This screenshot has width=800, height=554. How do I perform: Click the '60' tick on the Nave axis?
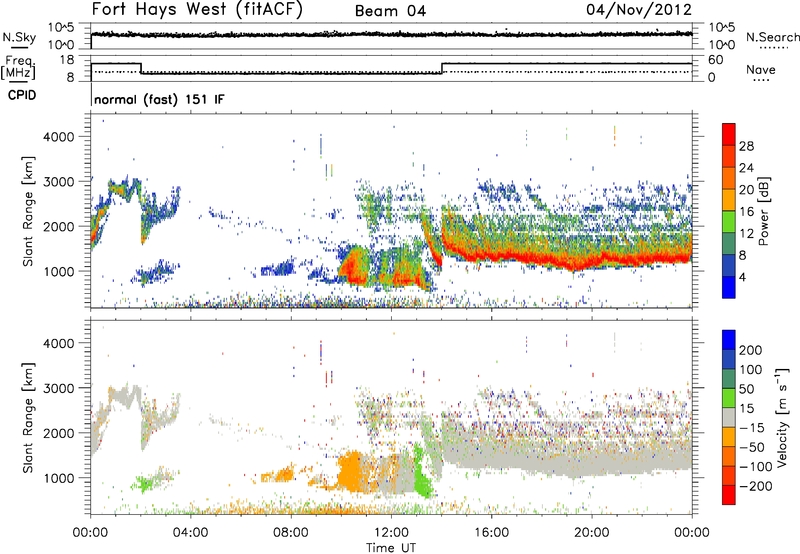point(716,60)
